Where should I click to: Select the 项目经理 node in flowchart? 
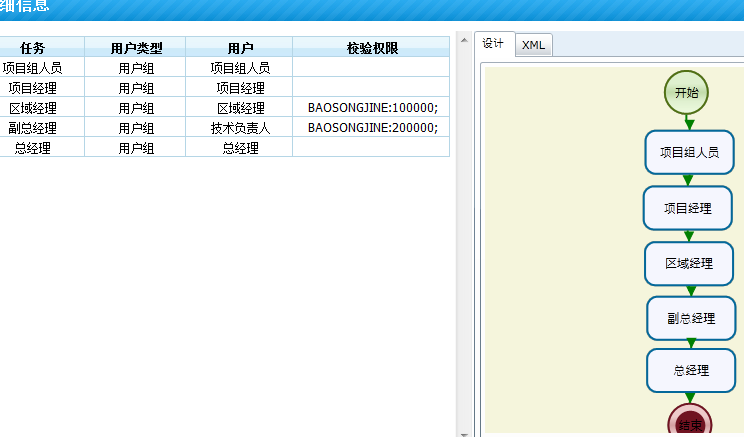688,208
